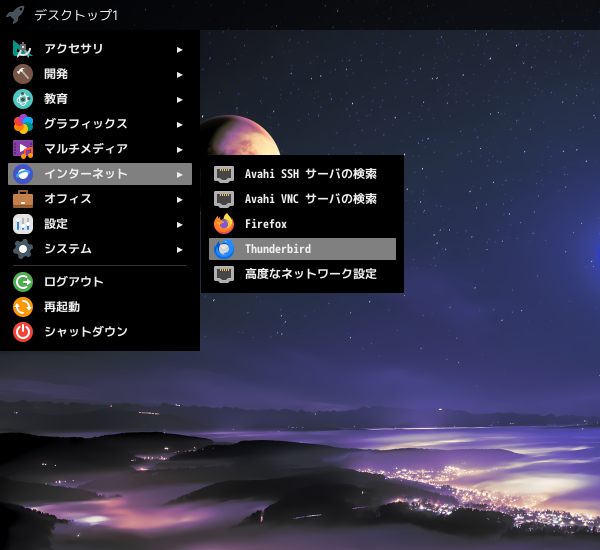Viewport: 600px width, 550px height.
Task: Click the インターネット submenu arrow
Action: pyautogui.click(x=179, y=175)
